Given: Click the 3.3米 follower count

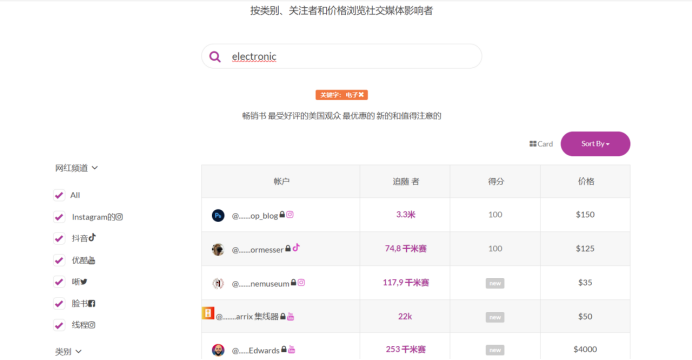Looking at the screenshot, I should pyautogui.click(x=406, y=214).
